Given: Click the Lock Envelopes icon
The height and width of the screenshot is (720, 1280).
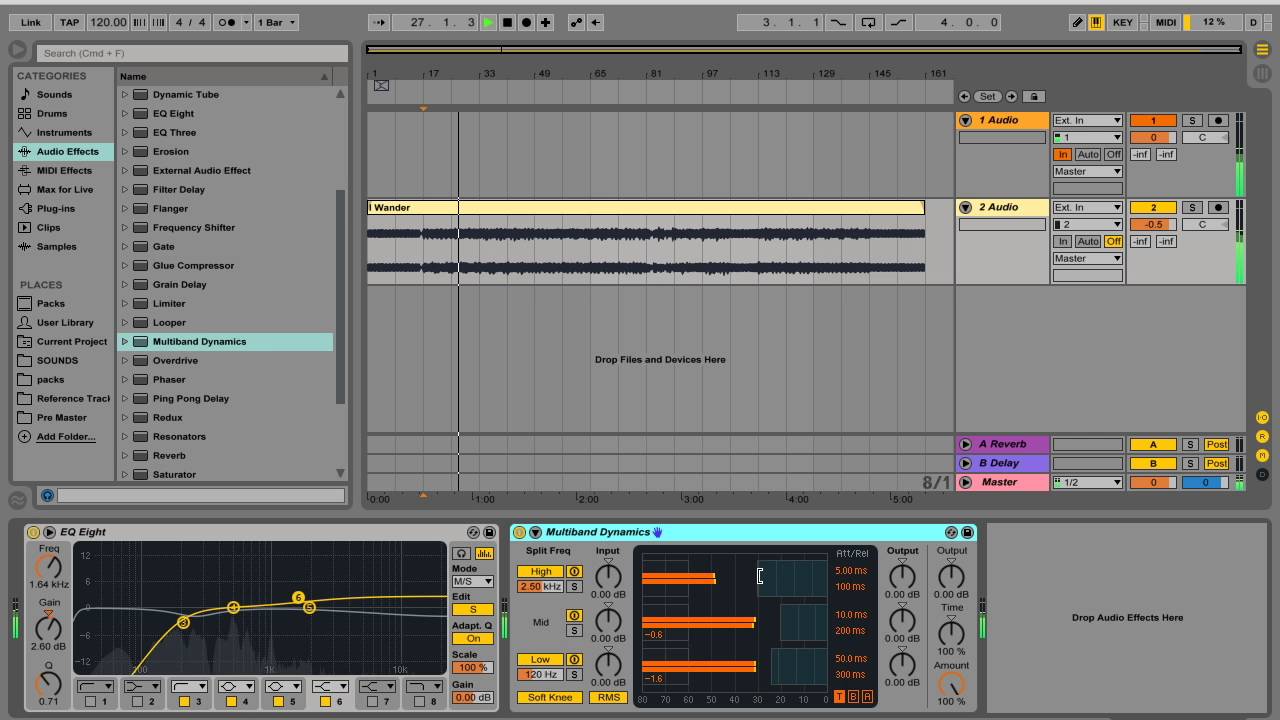Looking at the screenshot, I should click(x=1034, y=96).
